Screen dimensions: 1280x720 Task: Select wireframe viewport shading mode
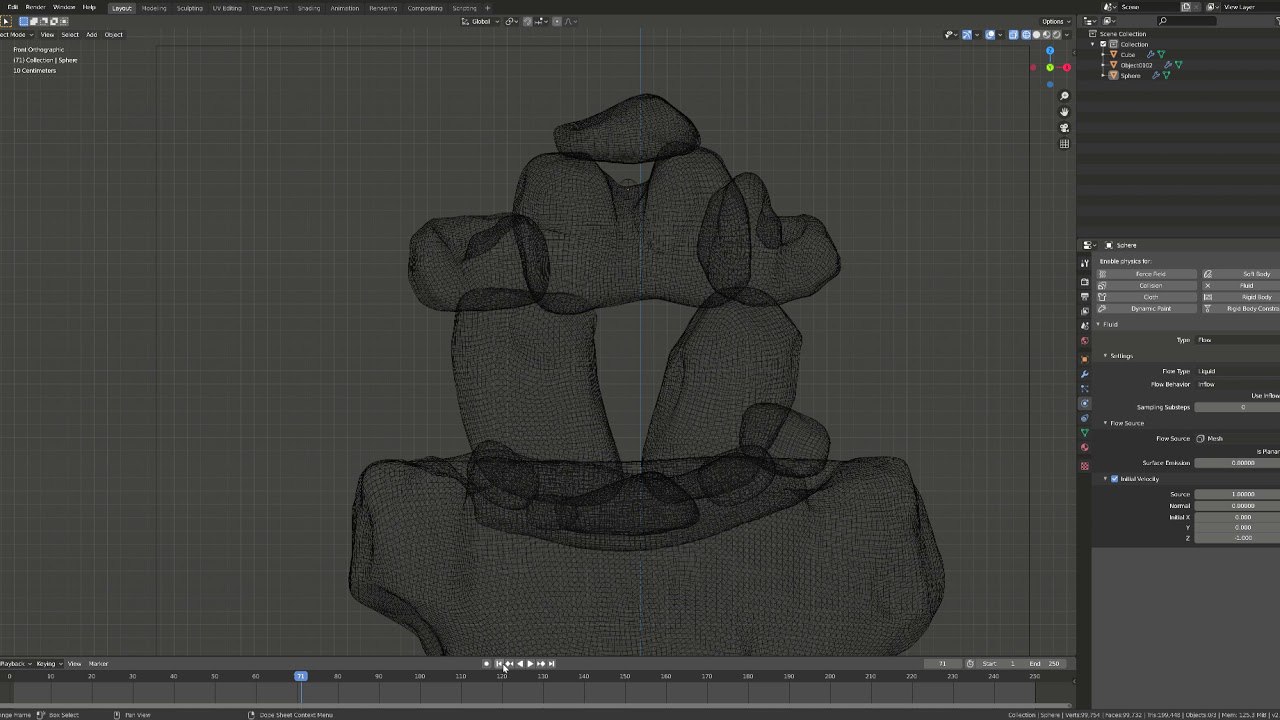pyautogui.click(x=1026, y=35)
